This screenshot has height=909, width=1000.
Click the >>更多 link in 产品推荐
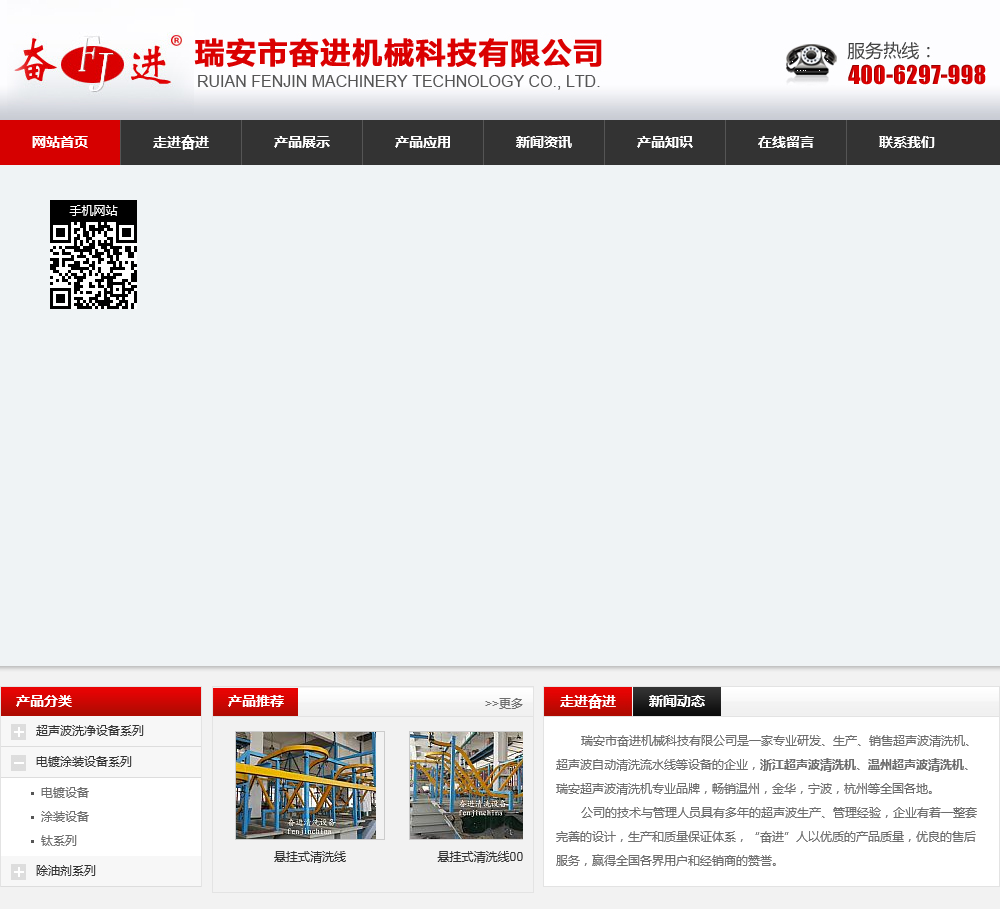tap(504, 703)
